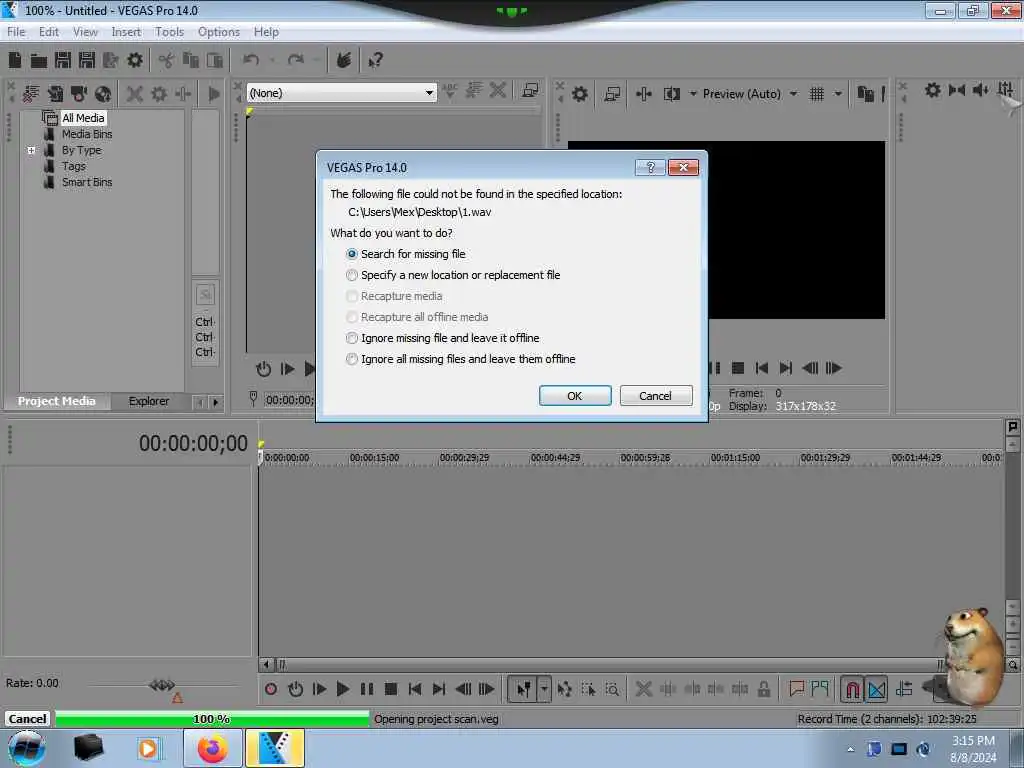The height and width of the screenshot is (768, 1024).
Task: Select the Media Bins tree item
Action: [87, 134]
